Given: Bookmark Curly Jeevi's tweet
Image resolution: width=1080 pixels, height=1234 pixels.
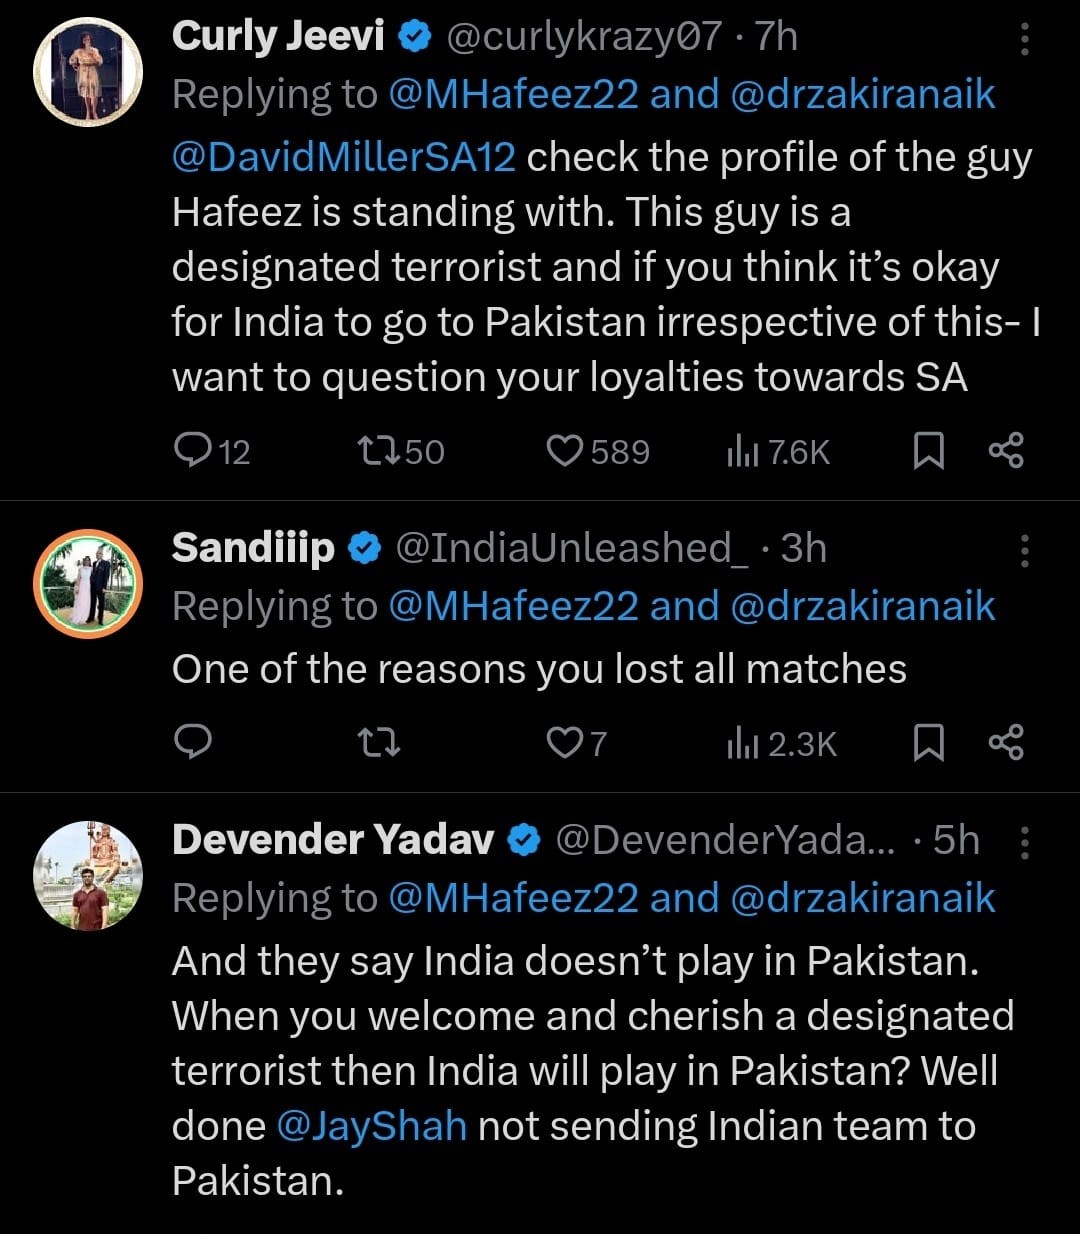Looking at the screenshot, I should 929,452.
